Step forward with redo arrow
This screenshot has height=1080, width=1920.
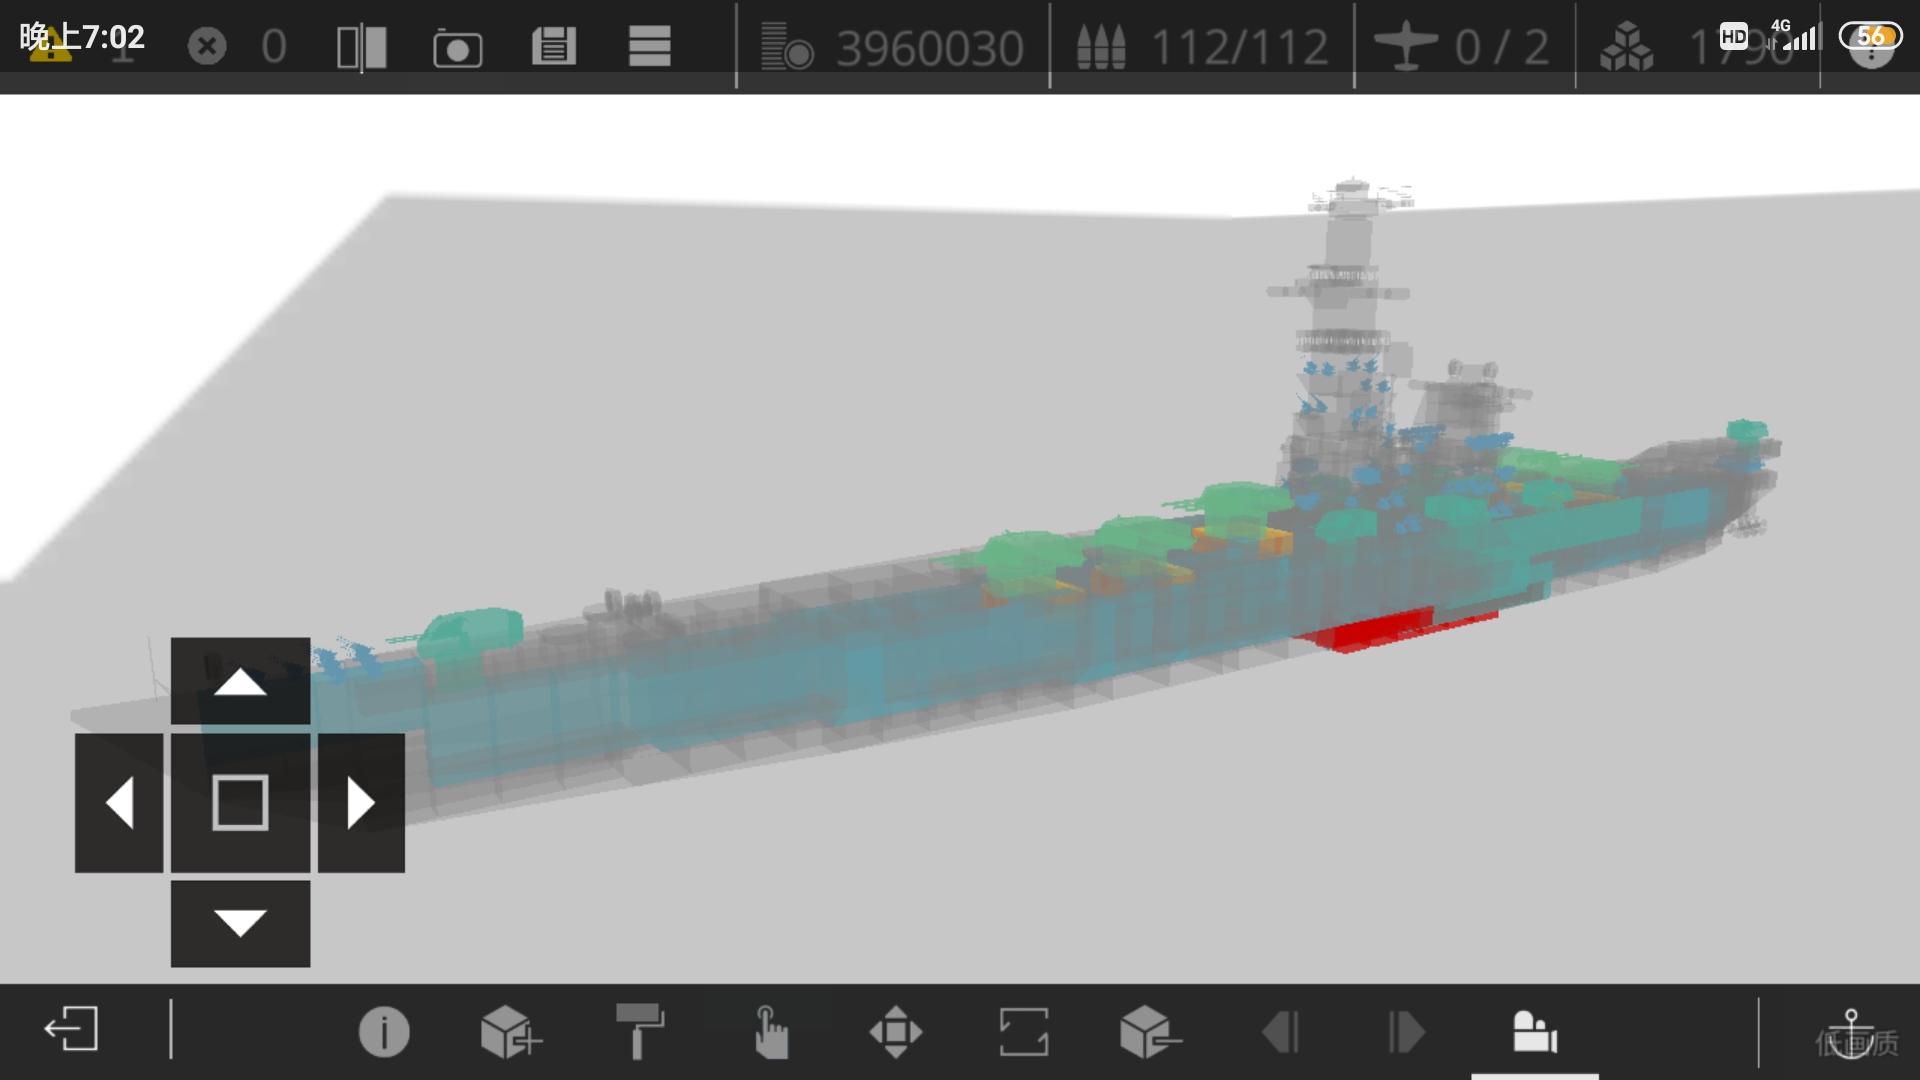click(x=1406, y=1031)
